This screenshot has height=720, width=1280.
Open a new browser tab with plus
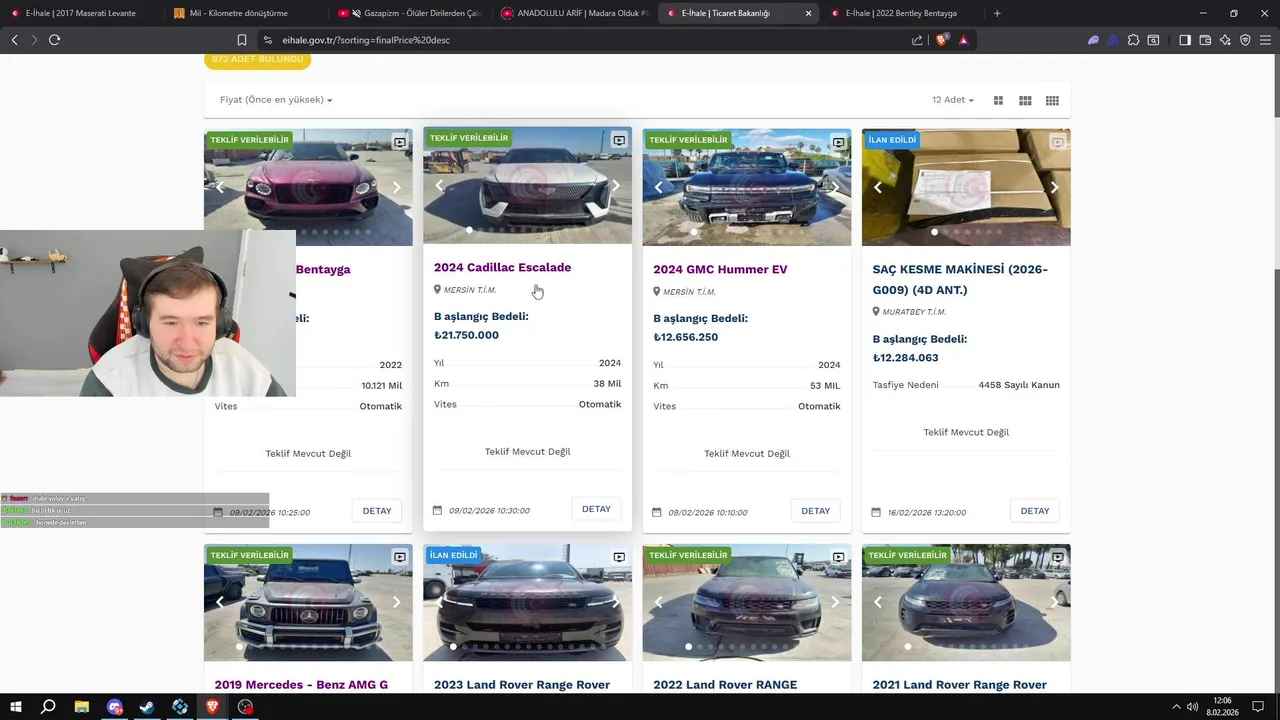(997, 13)
